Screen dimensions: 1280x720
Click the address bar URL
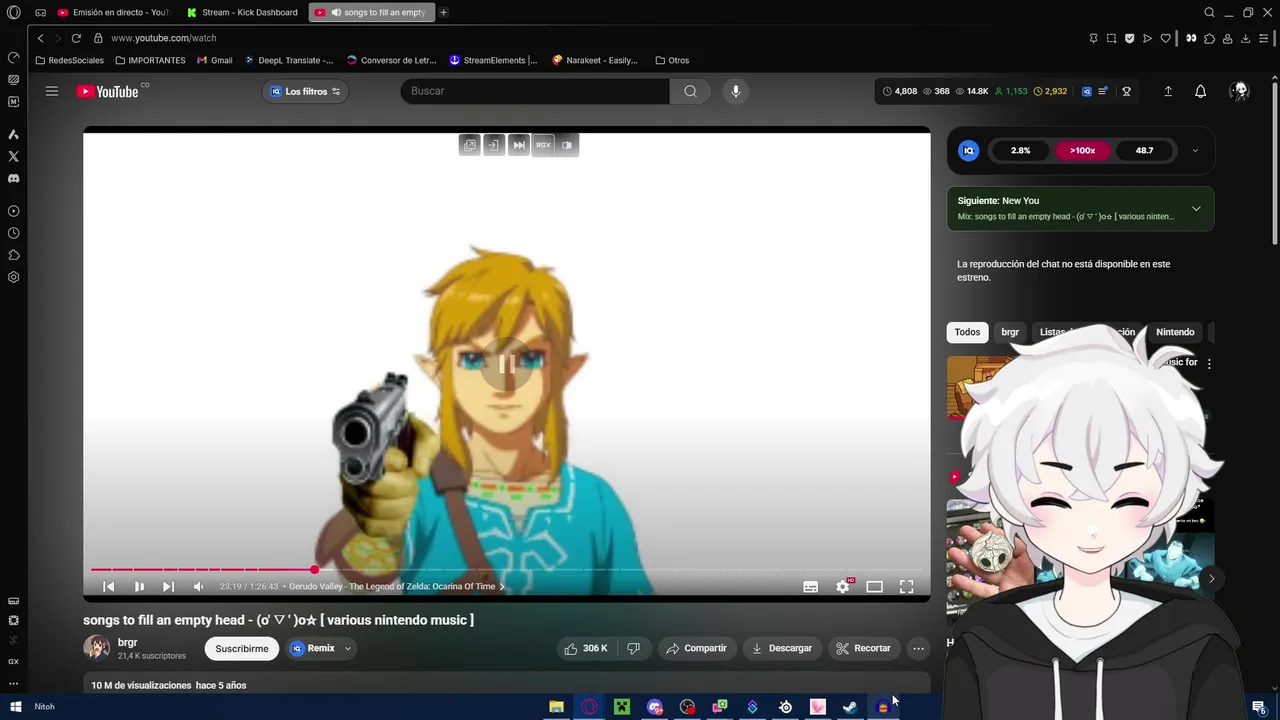click(163, 38)
